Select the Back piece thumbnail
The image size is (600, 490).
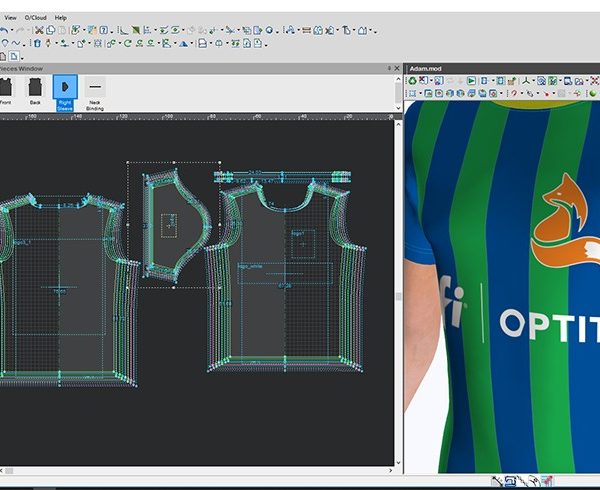[x=33, y=89]
